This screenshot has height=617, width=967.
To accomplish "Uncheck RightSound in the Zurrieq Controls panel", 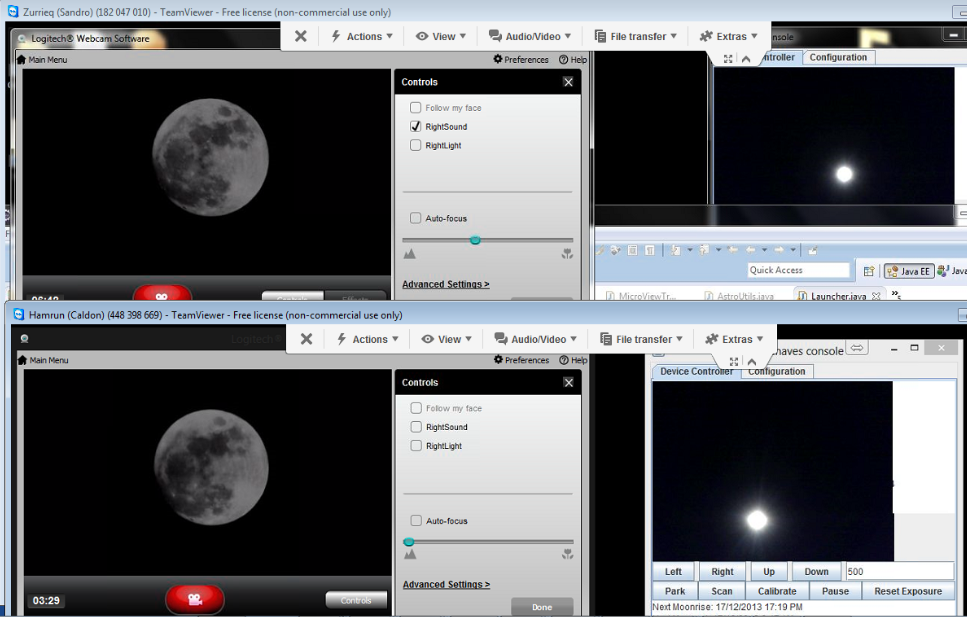I will click(x=416, y=127).
